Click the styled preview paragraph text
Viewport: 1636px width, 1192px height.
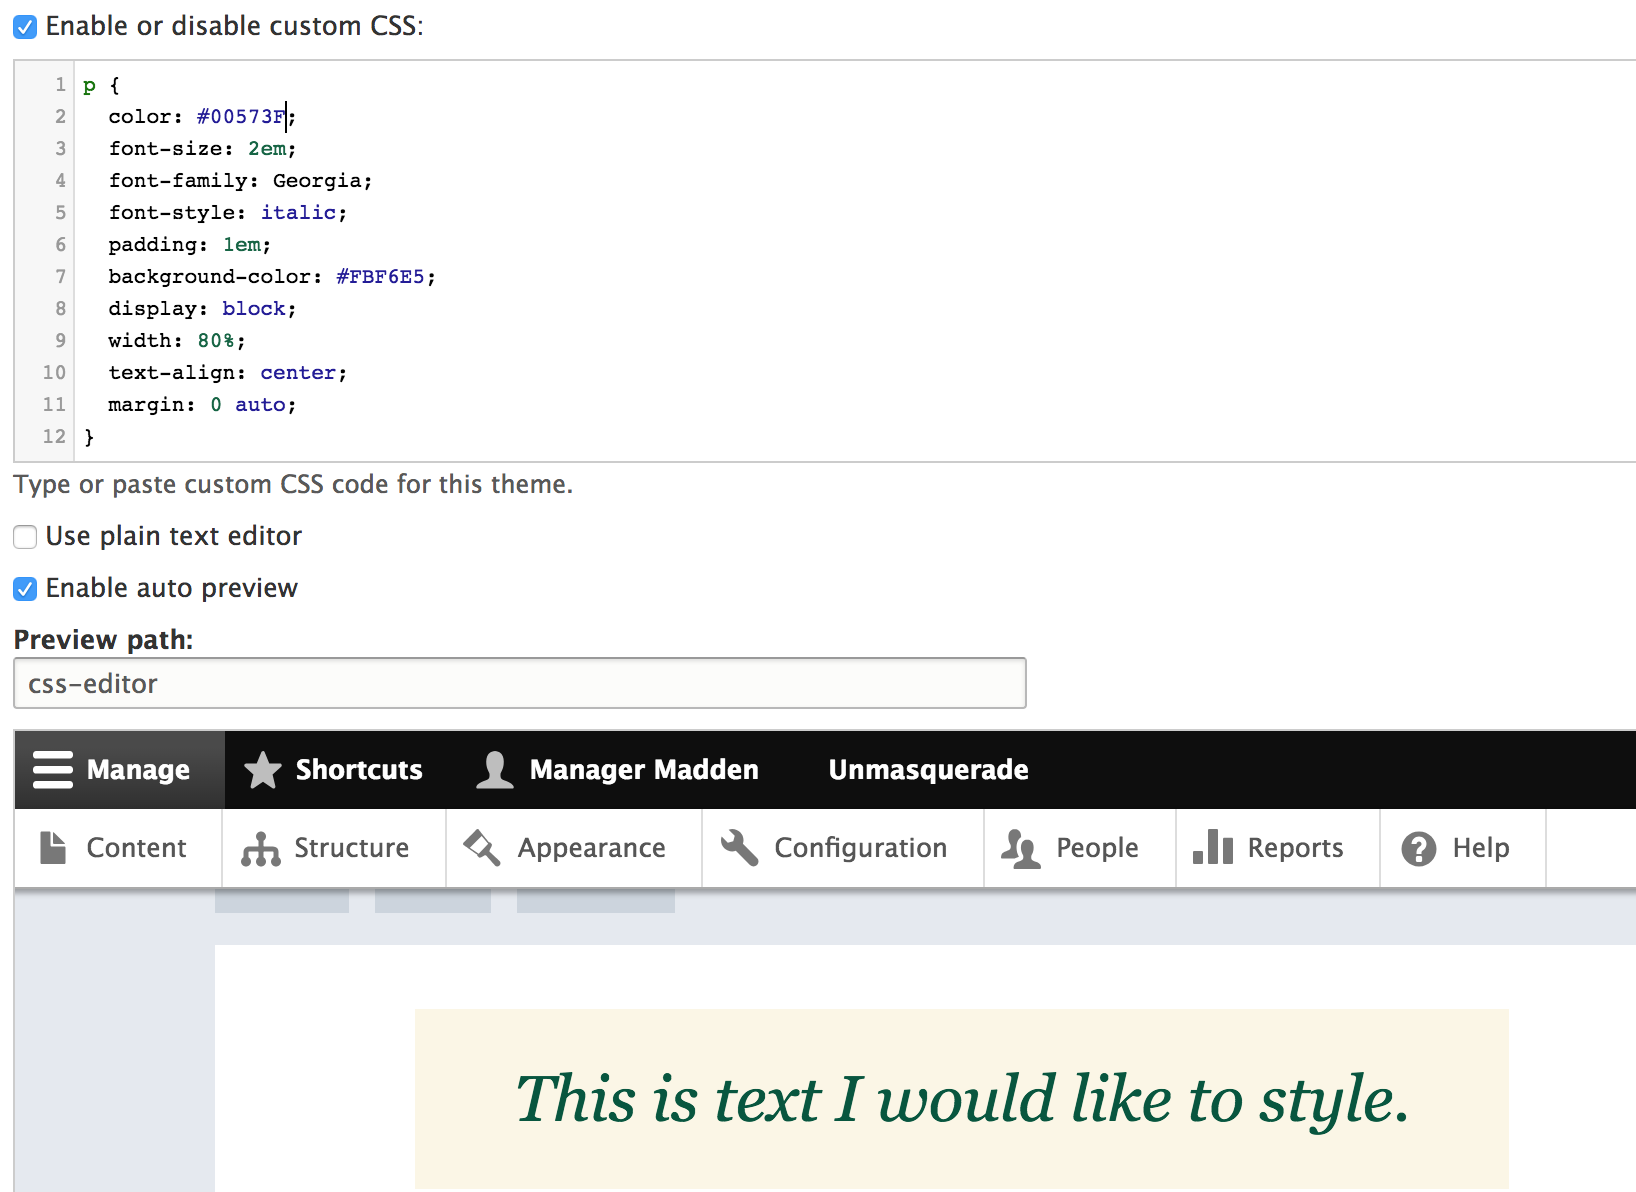[962, 1099]
